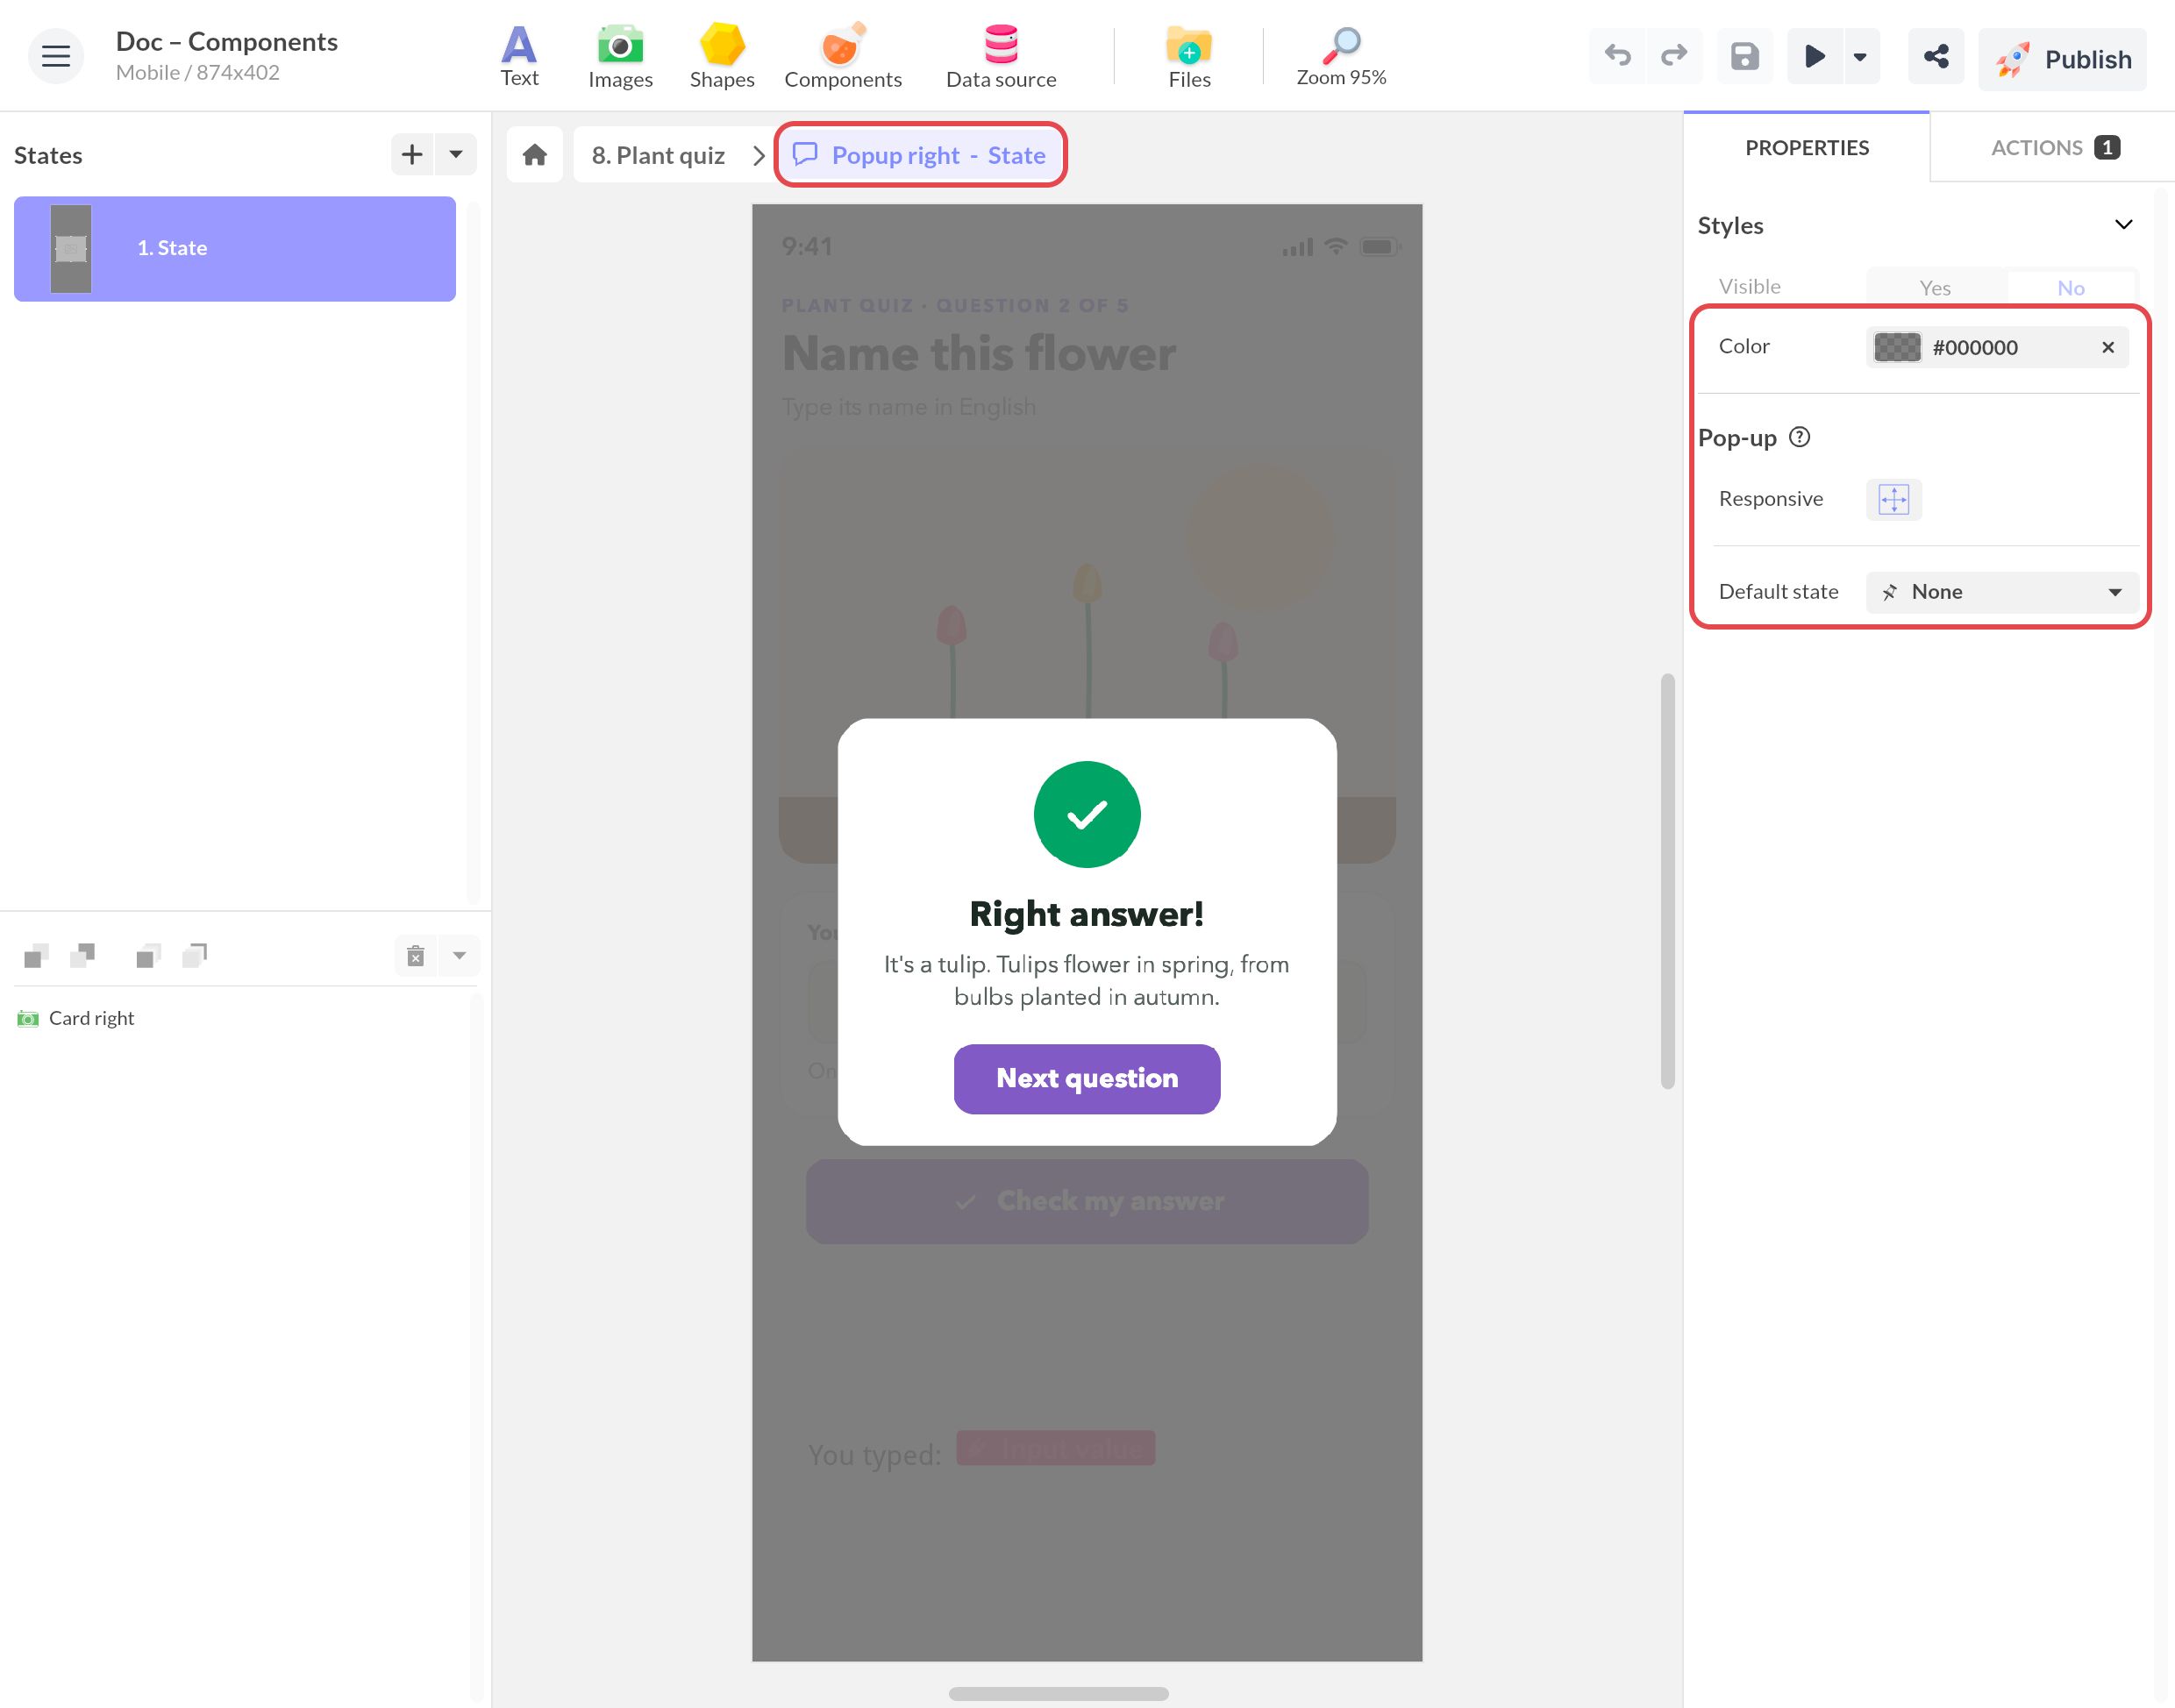2175x1708 pixels.
Task: Open the preview options dropdown arrow
Action: tap(1860, 56)
